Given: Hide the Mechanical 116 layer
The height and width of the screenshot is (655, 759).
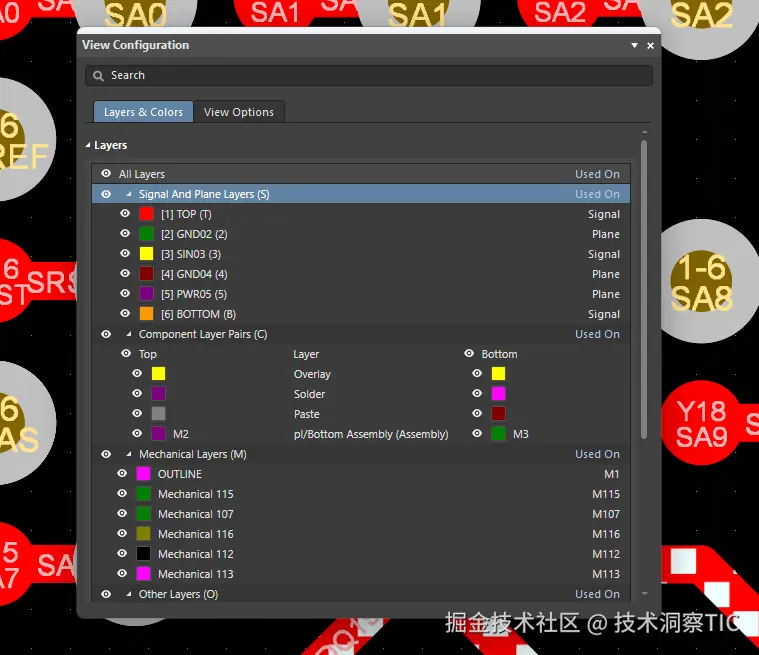Looking at the screenshot, I should pos(122,533).
